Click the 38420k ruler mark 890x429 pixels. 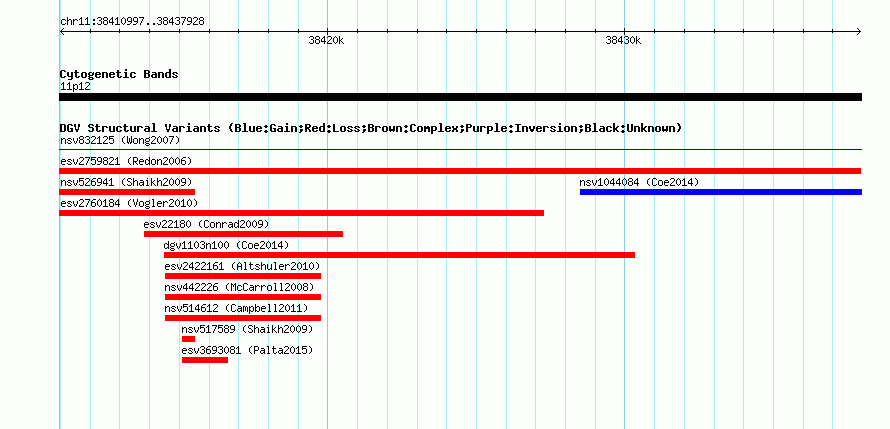326,40
